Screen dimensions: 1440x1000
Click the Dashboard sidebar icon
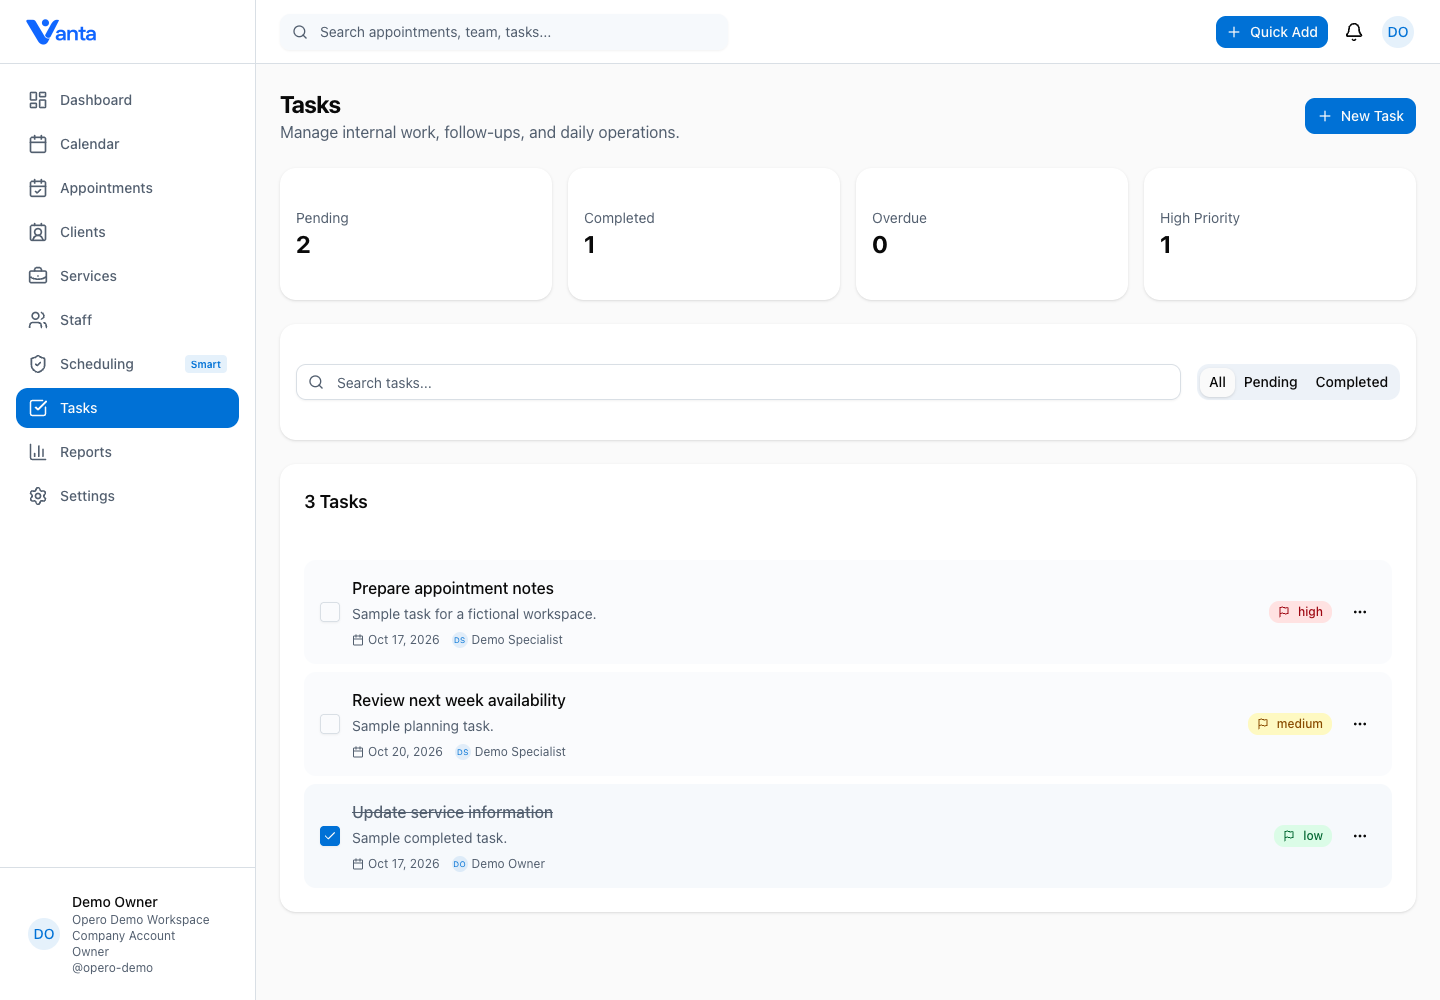38,100
